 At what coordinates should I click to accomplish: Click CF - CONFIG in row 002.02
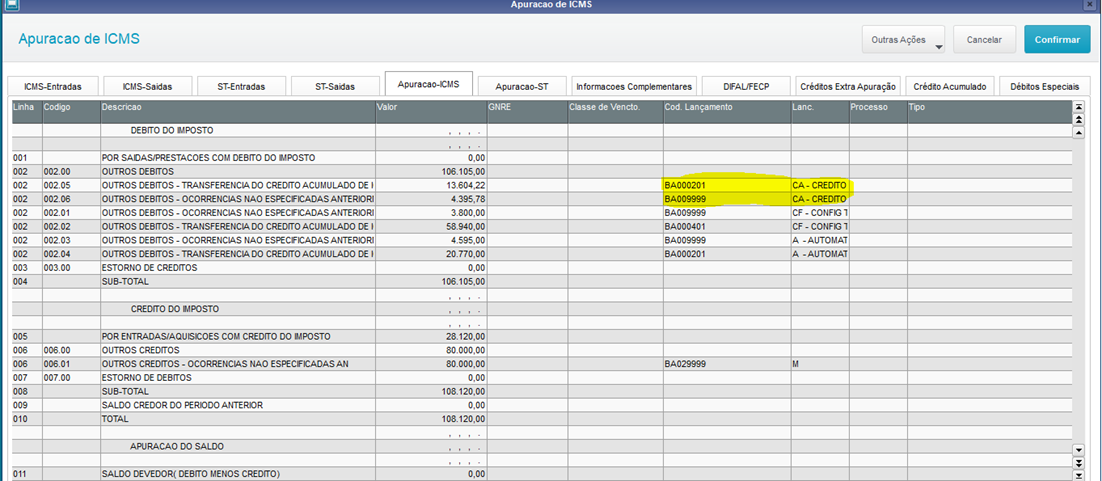tap(819, 226)
